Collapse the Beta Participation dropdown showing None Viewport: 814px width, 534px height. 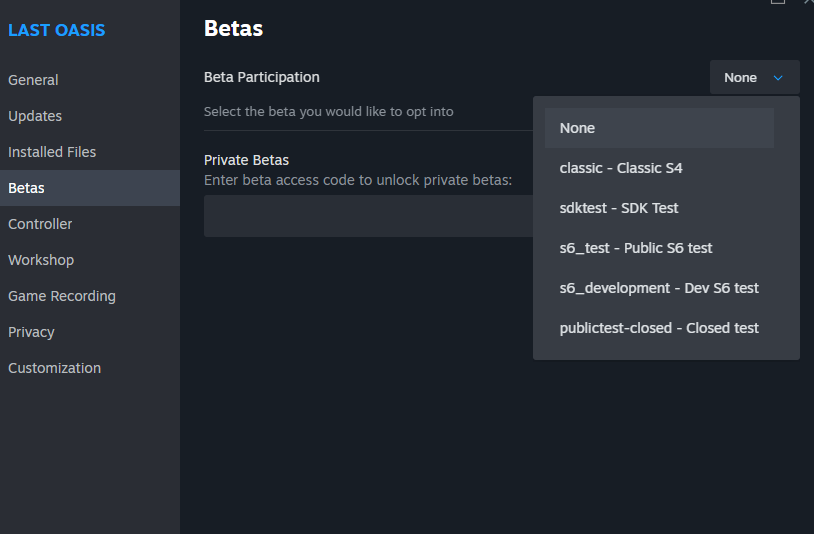pyautogui.click(x=754, y=77)
